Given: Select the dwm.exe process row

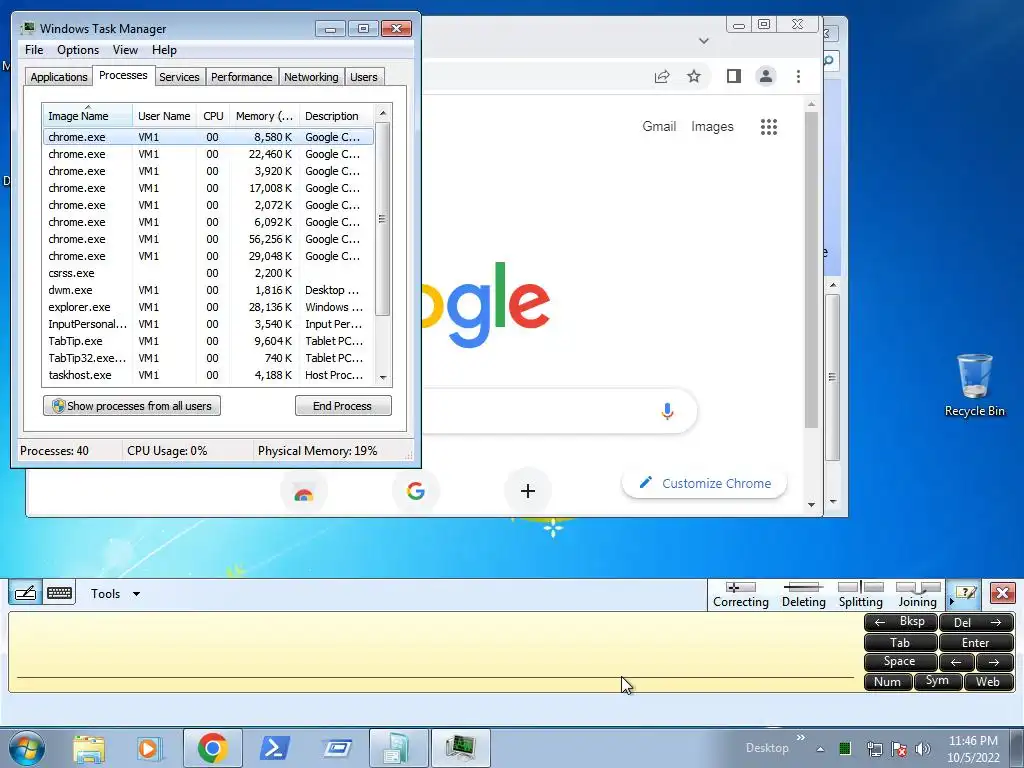Looking at the screenshot, I should coord(208,290).
